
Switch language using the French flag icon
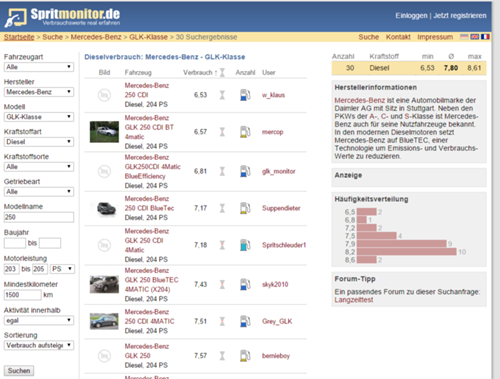[485, 37]
